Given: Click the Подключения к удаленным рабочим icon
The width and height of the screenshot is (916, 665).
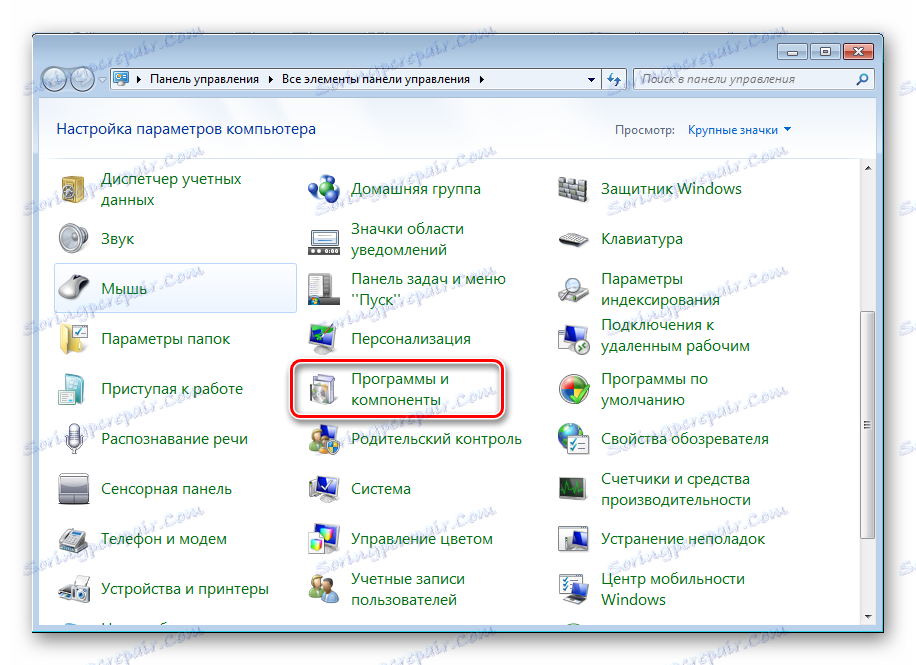Looking at the screenshot, I should tap(573, 339).
